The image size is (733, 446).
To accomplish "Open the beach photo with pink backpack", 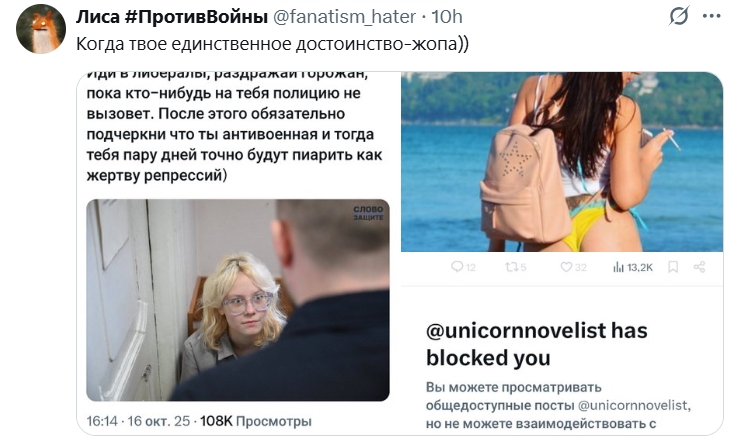I will pos(562,162).
